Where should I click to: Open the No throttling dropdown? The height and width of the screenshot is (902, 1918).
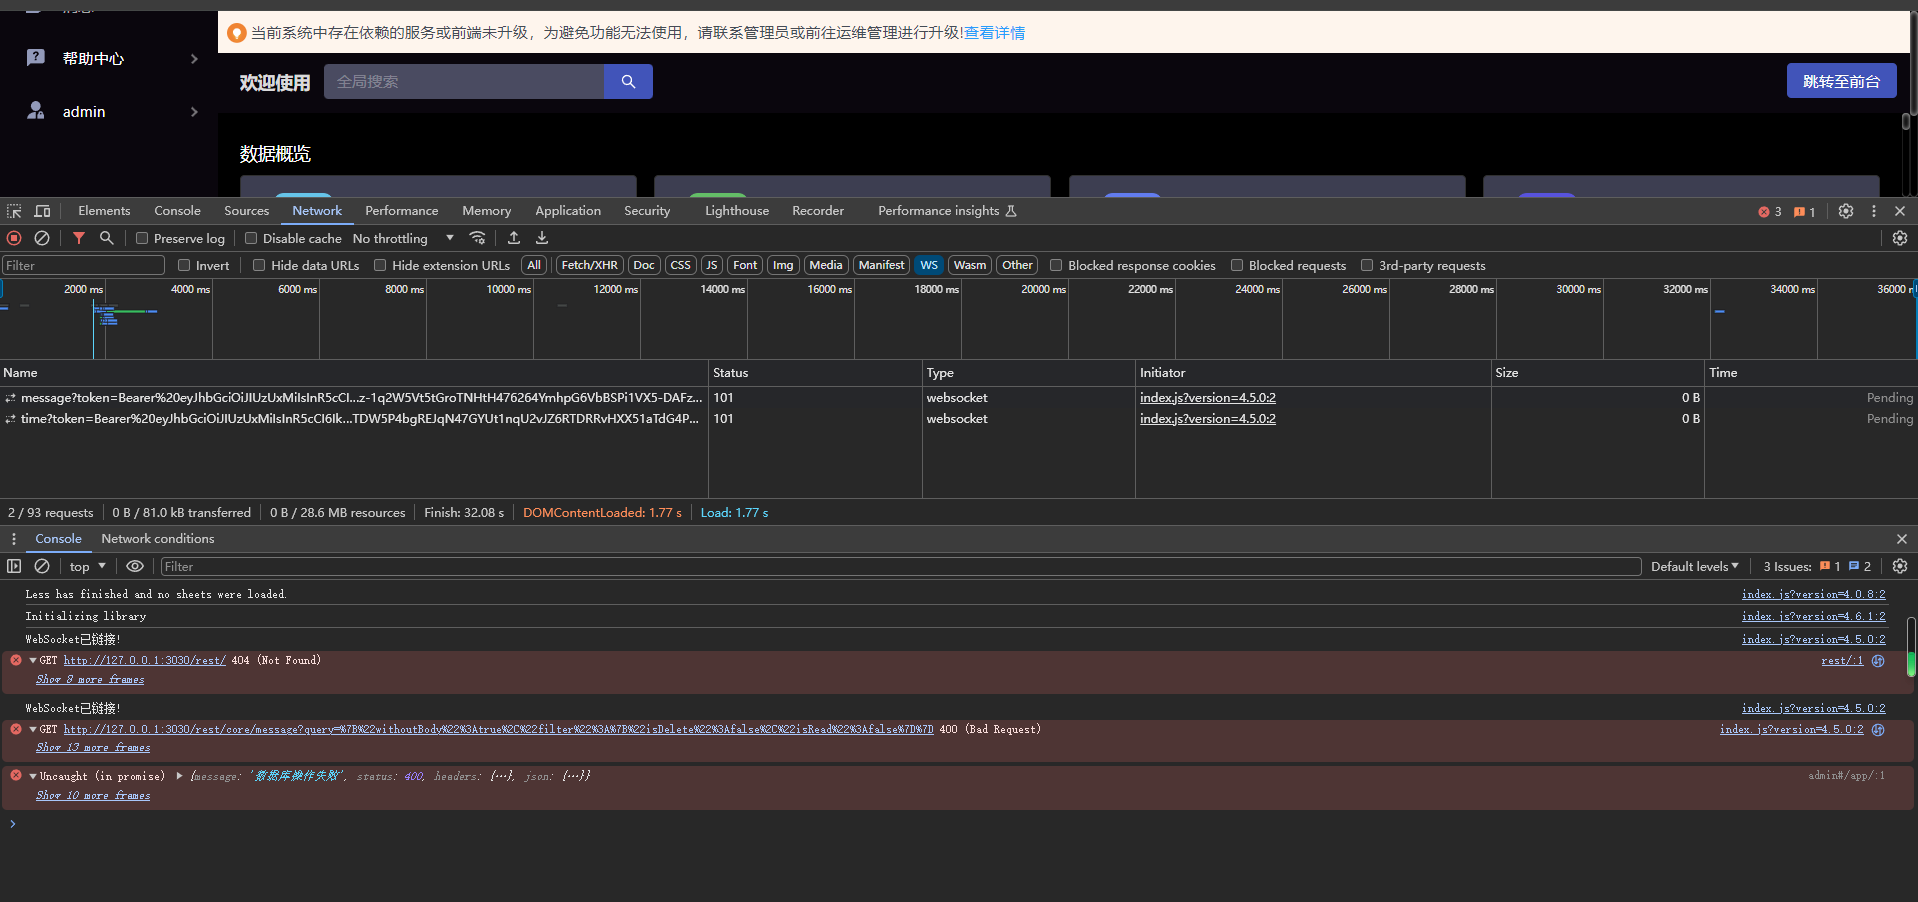click(x=403, y=238)
